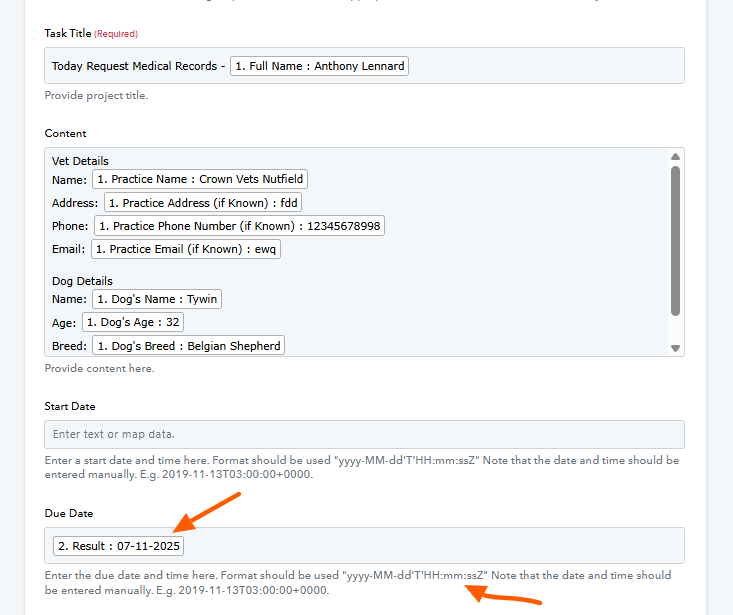Select the Full Name : Anthony Lennard tag

[x=319, y=66]
